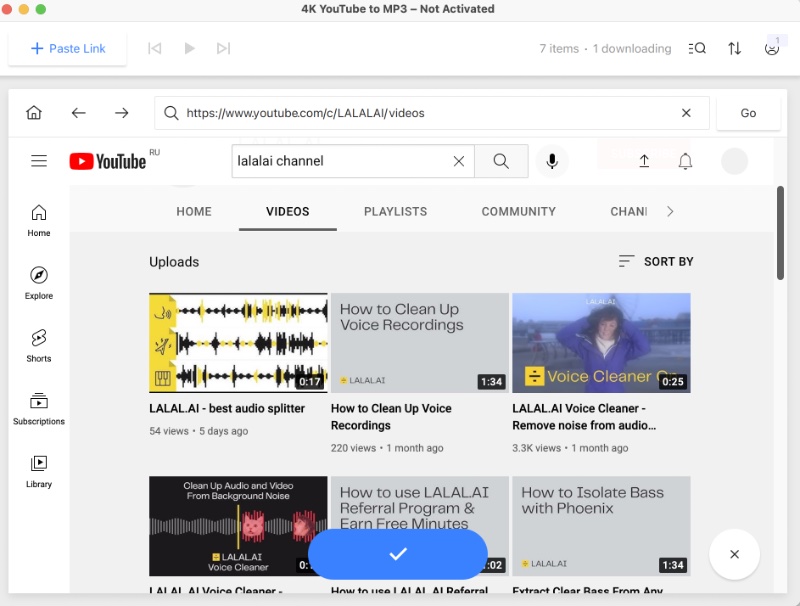800x606 pixels.
Task: Clear the URL field with the X
Action: (x=686, y=113)
